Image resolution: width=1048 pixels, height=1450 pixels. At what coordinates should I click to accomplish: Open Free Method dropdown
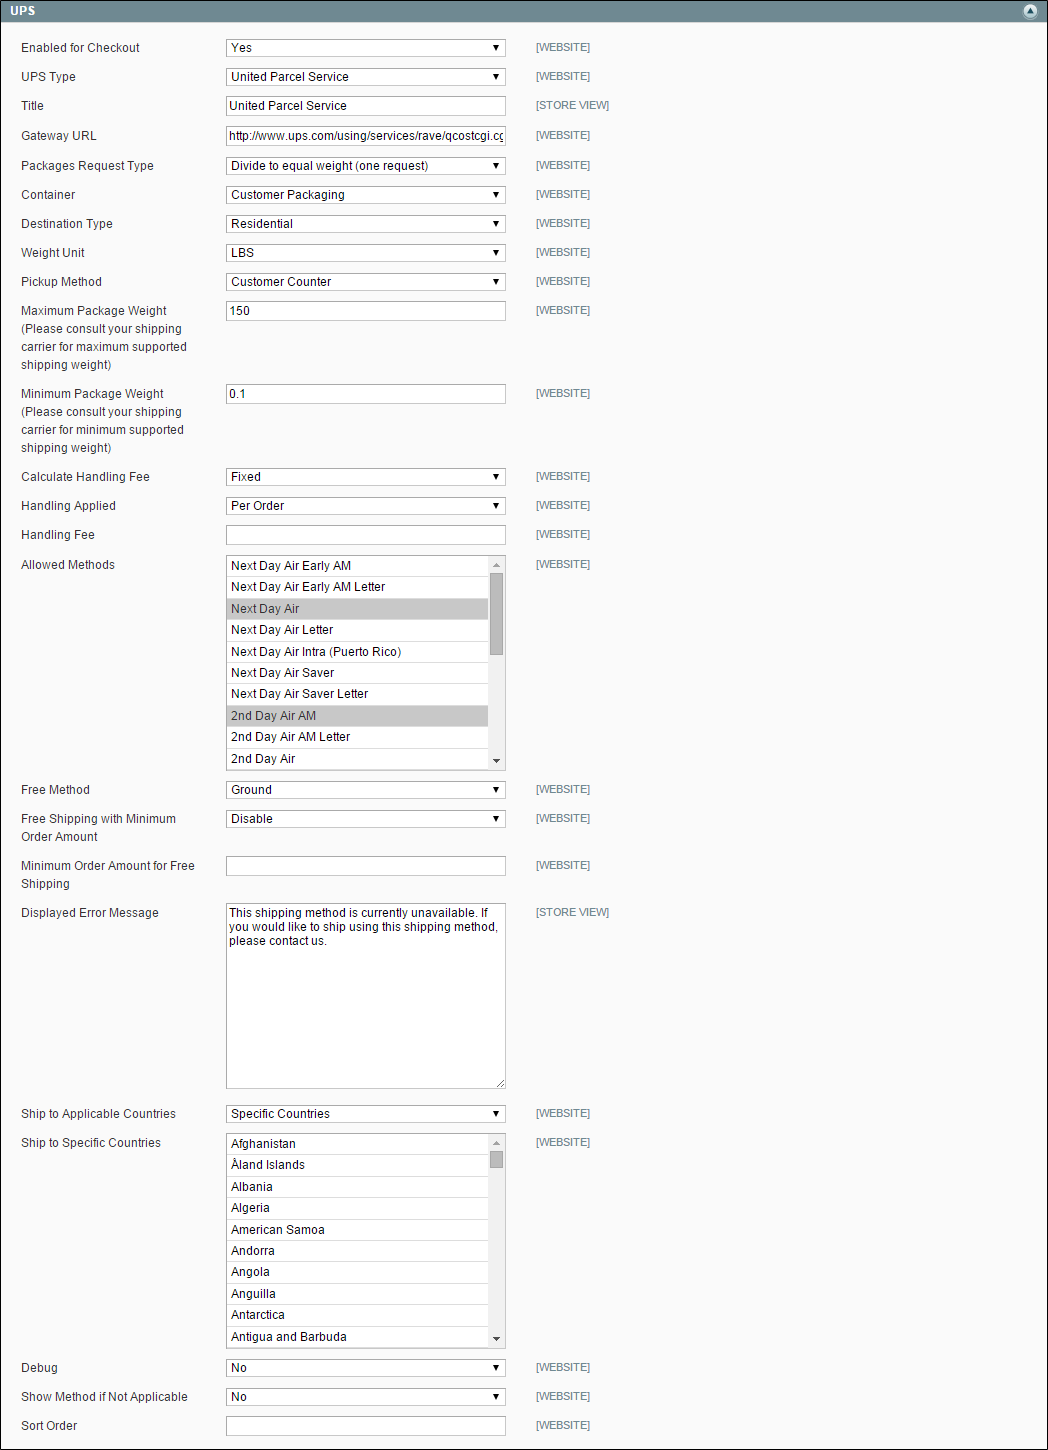click(366, 790)
